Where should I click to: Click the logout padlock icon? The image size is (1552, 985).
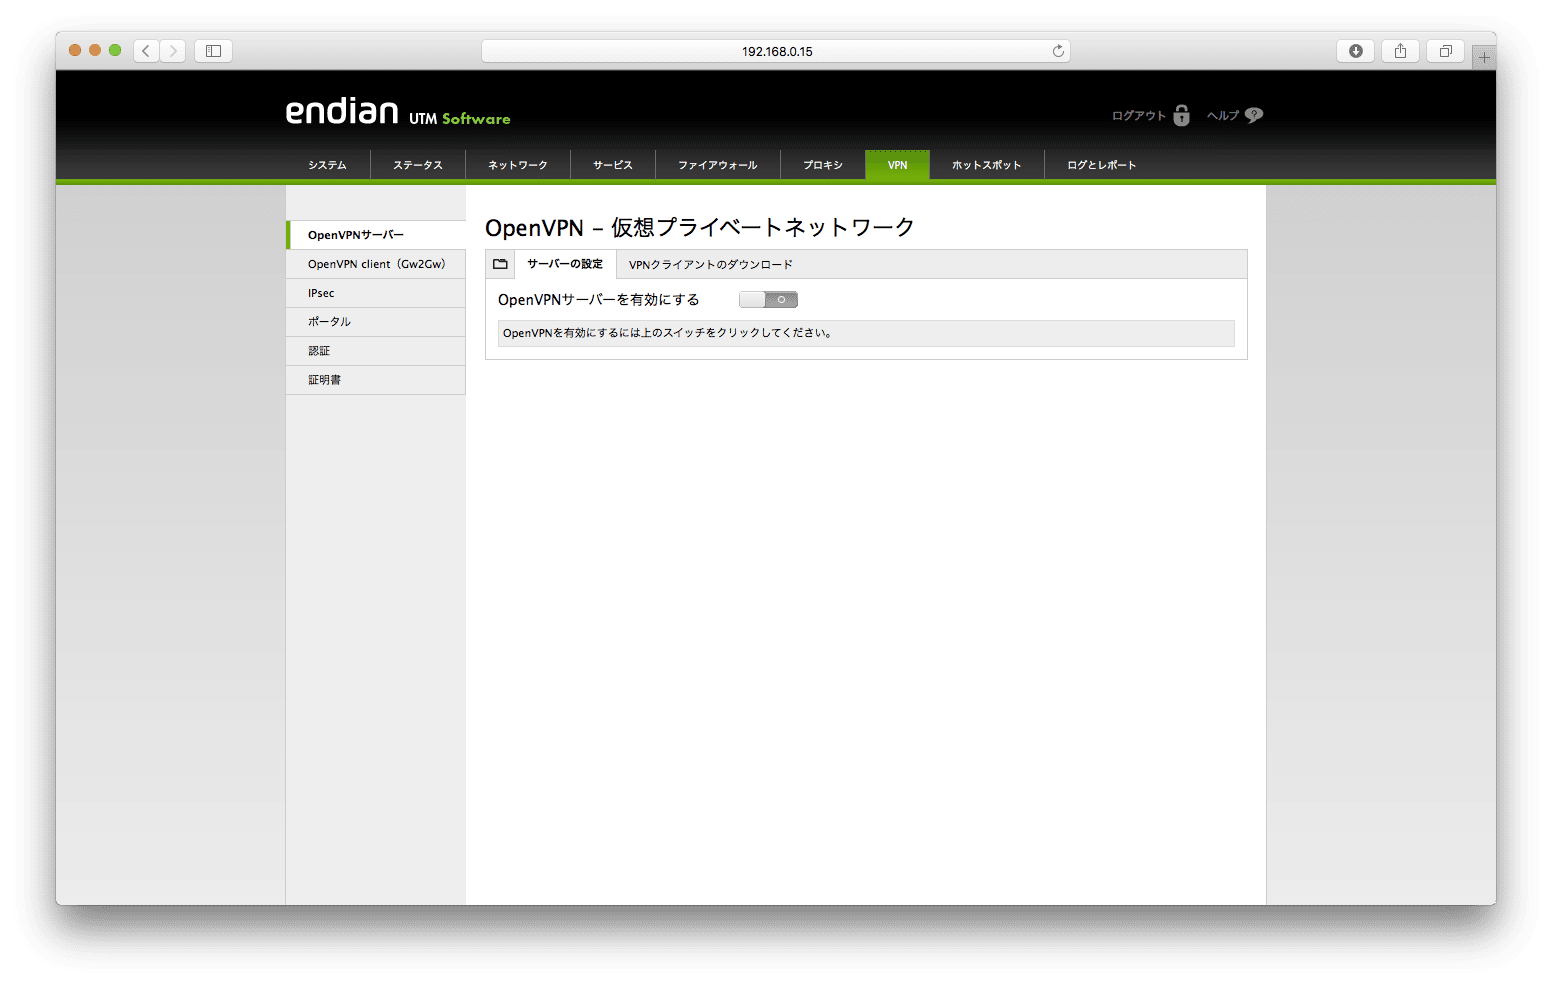[x=1181, y=115]
